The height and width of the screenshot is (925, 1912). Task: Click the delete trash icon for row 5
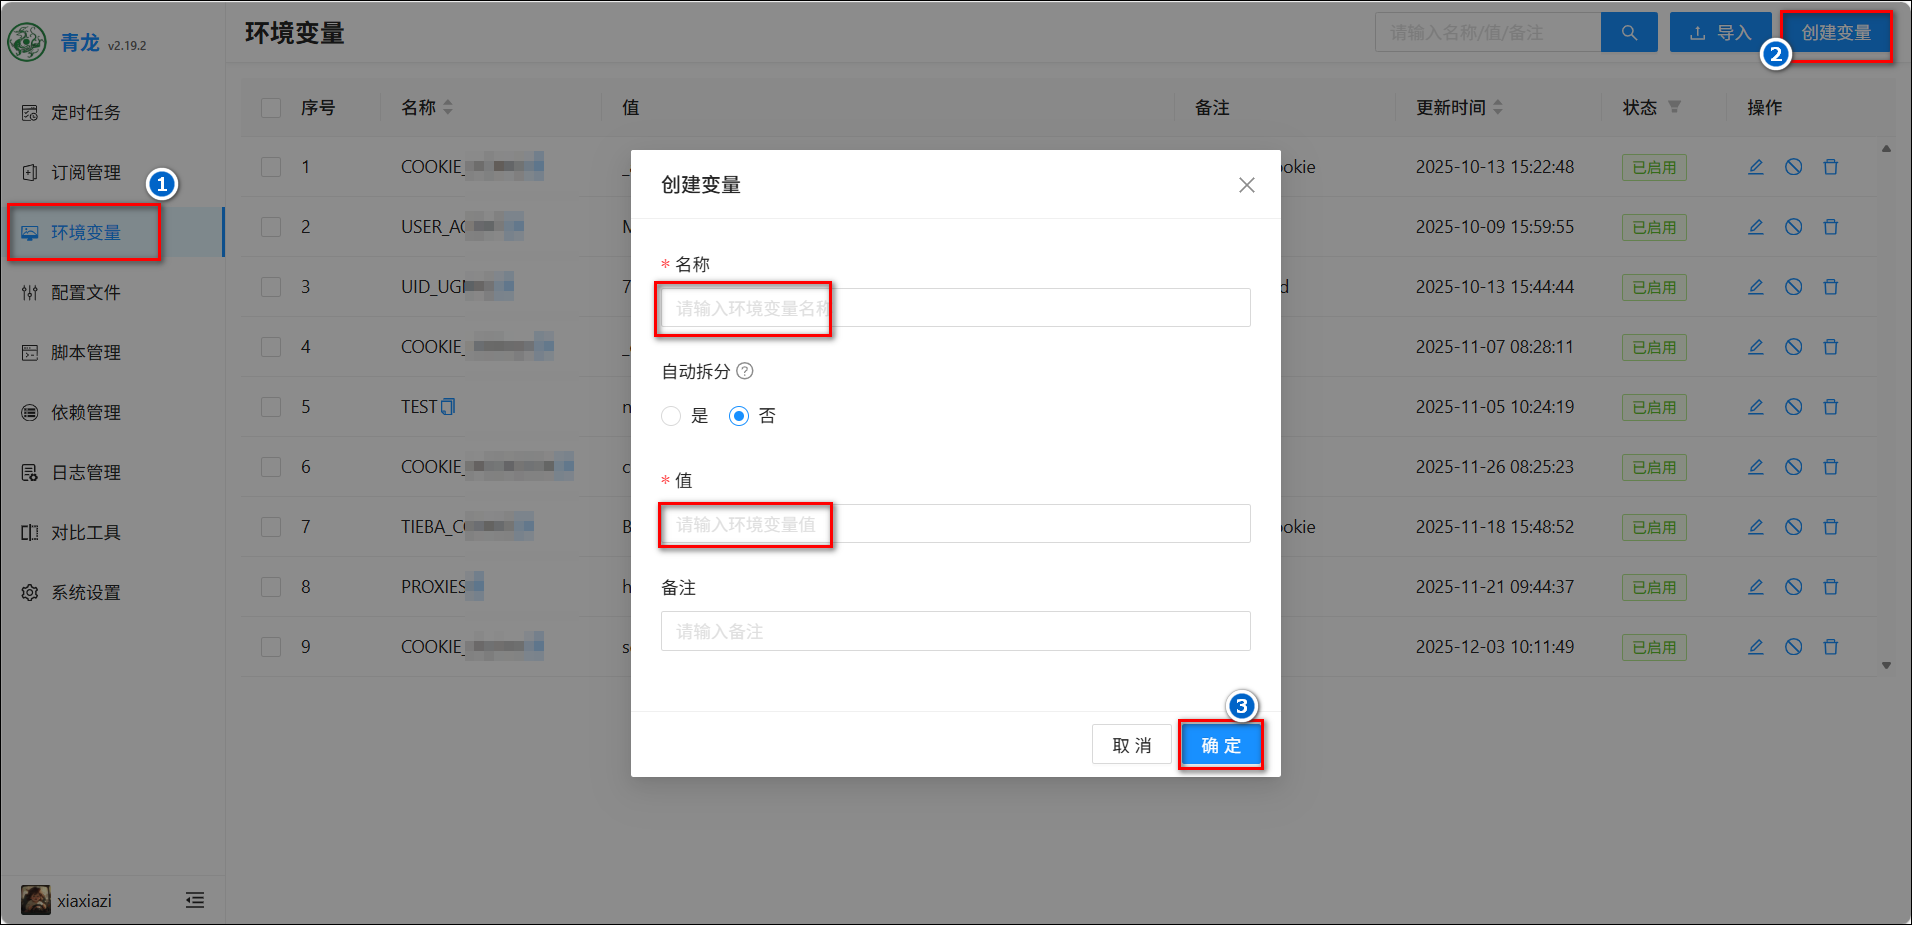point(1830,407)
